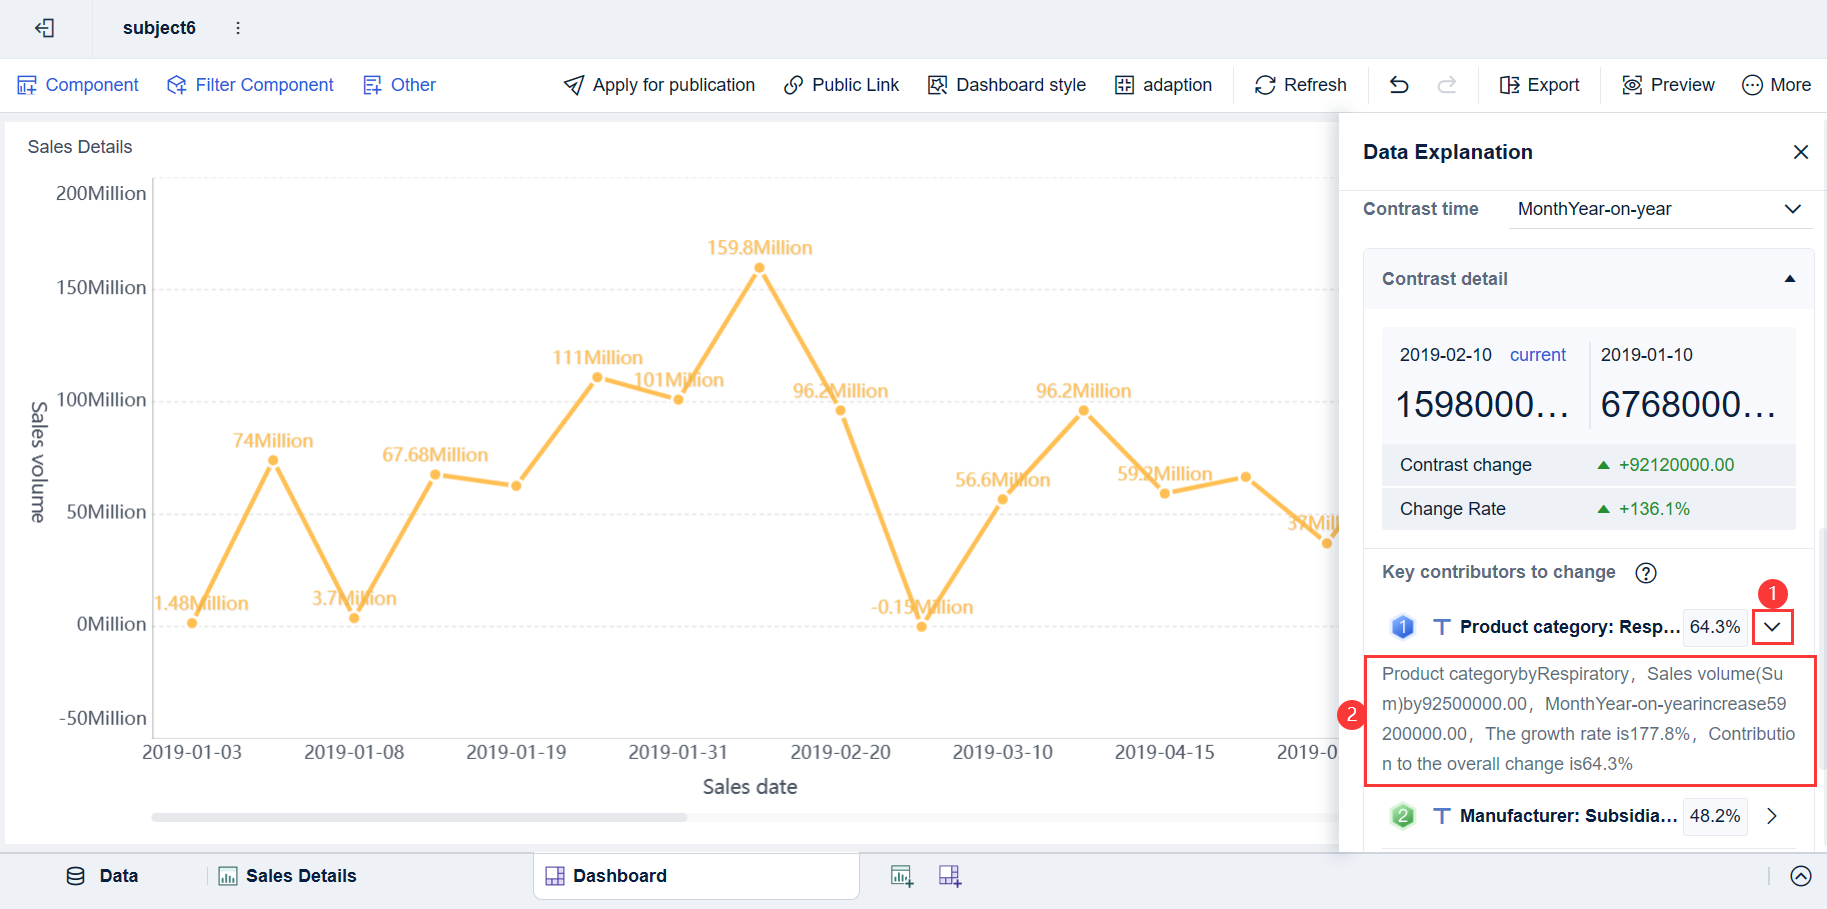Export the dashboard
1827x909 pixels.
[x=1540, y=85]
